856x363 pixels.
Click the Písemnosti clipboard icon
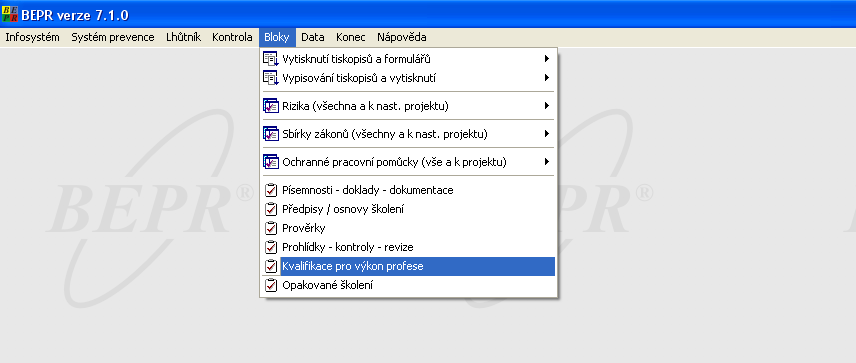(271, 190)
